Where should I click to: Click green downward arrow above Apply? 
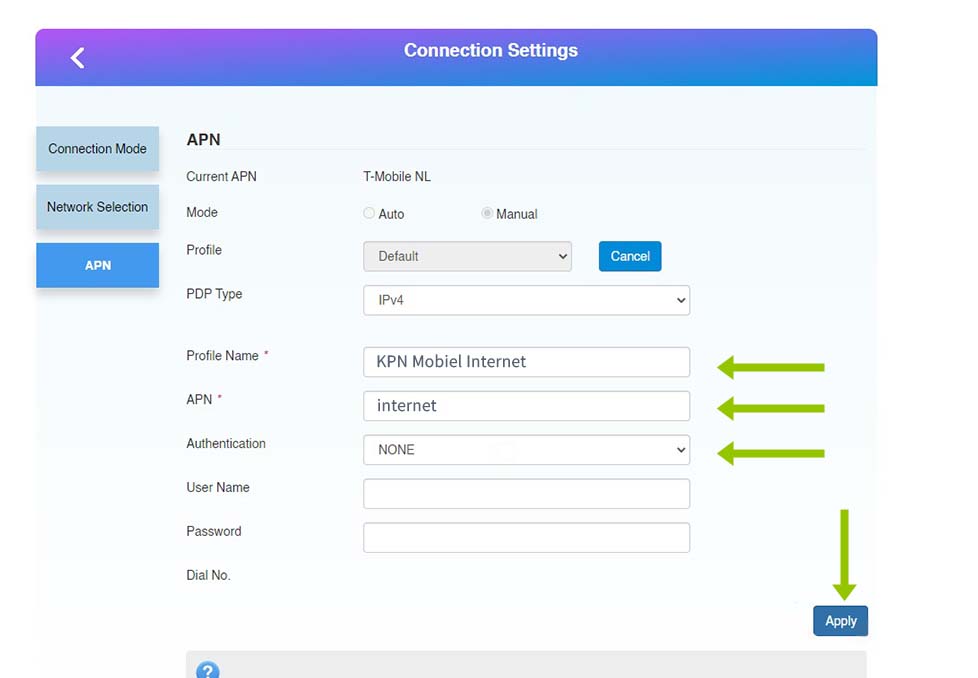coord(844,555)
